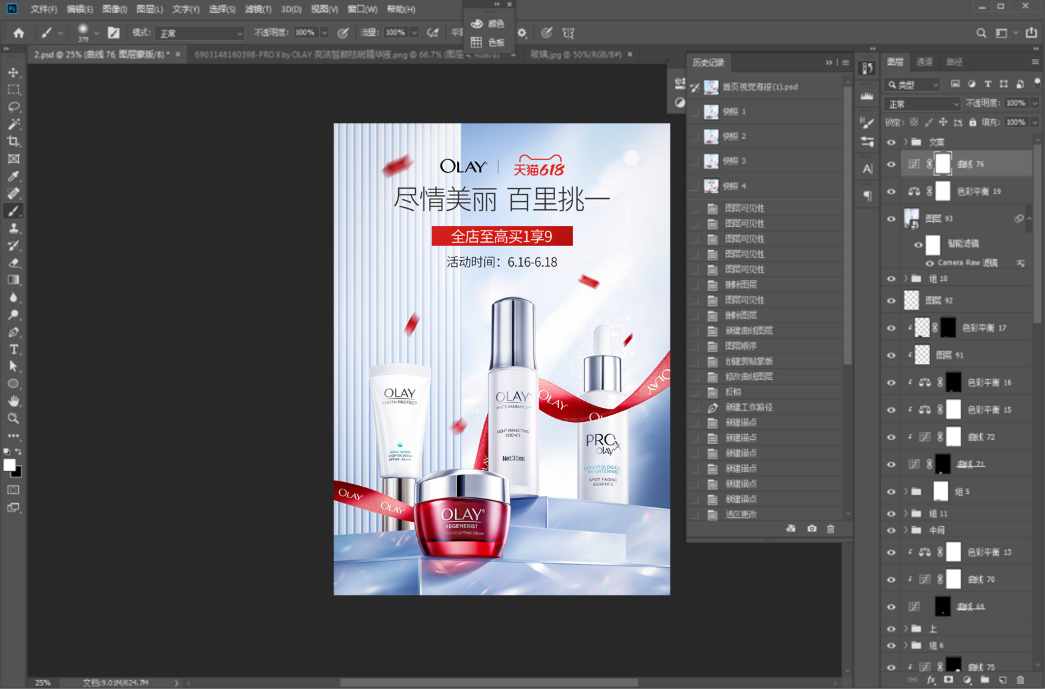This screenshot has width=1045, height=689.
Task: Select the Dodge tool
Action: click(13, 315)
